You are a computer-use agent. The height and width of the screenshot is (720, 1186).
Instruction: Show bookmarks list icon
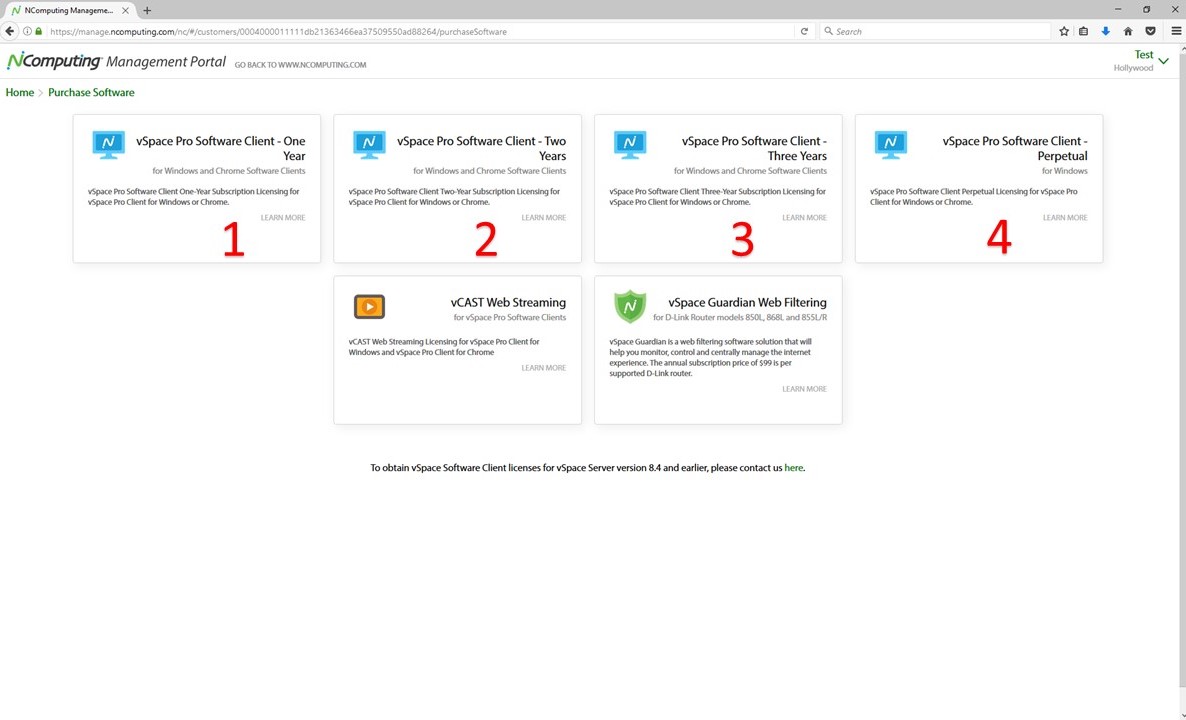(1083, 31)
